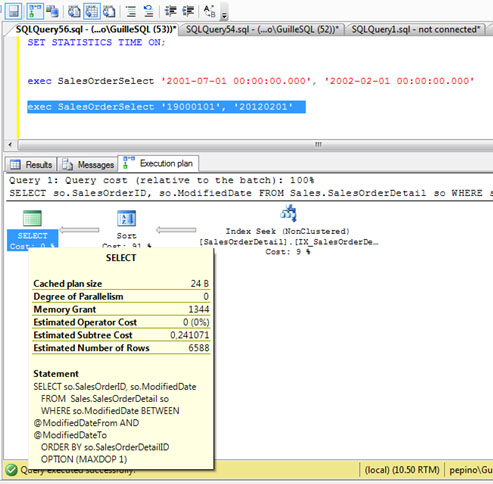Open toolbar options overflow arrow
Viewport: 493px width, 484px height.
click(x=224, y=15)
